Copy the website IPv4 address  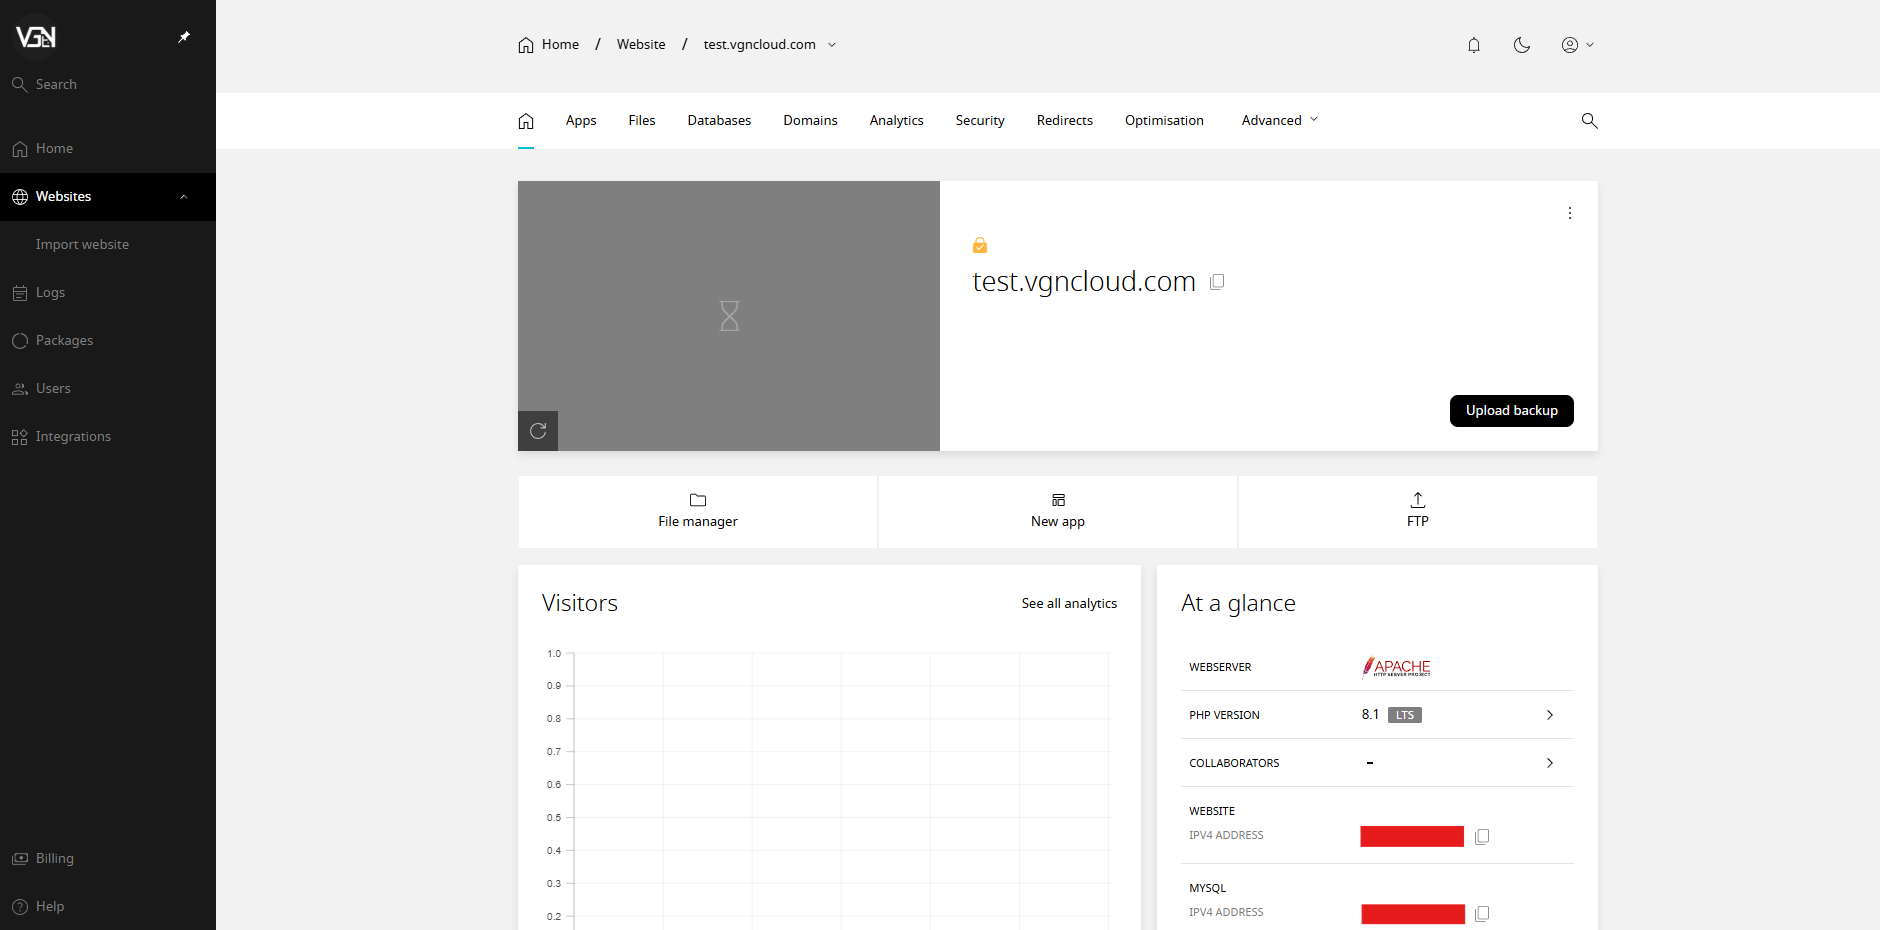coord(1482,836)
